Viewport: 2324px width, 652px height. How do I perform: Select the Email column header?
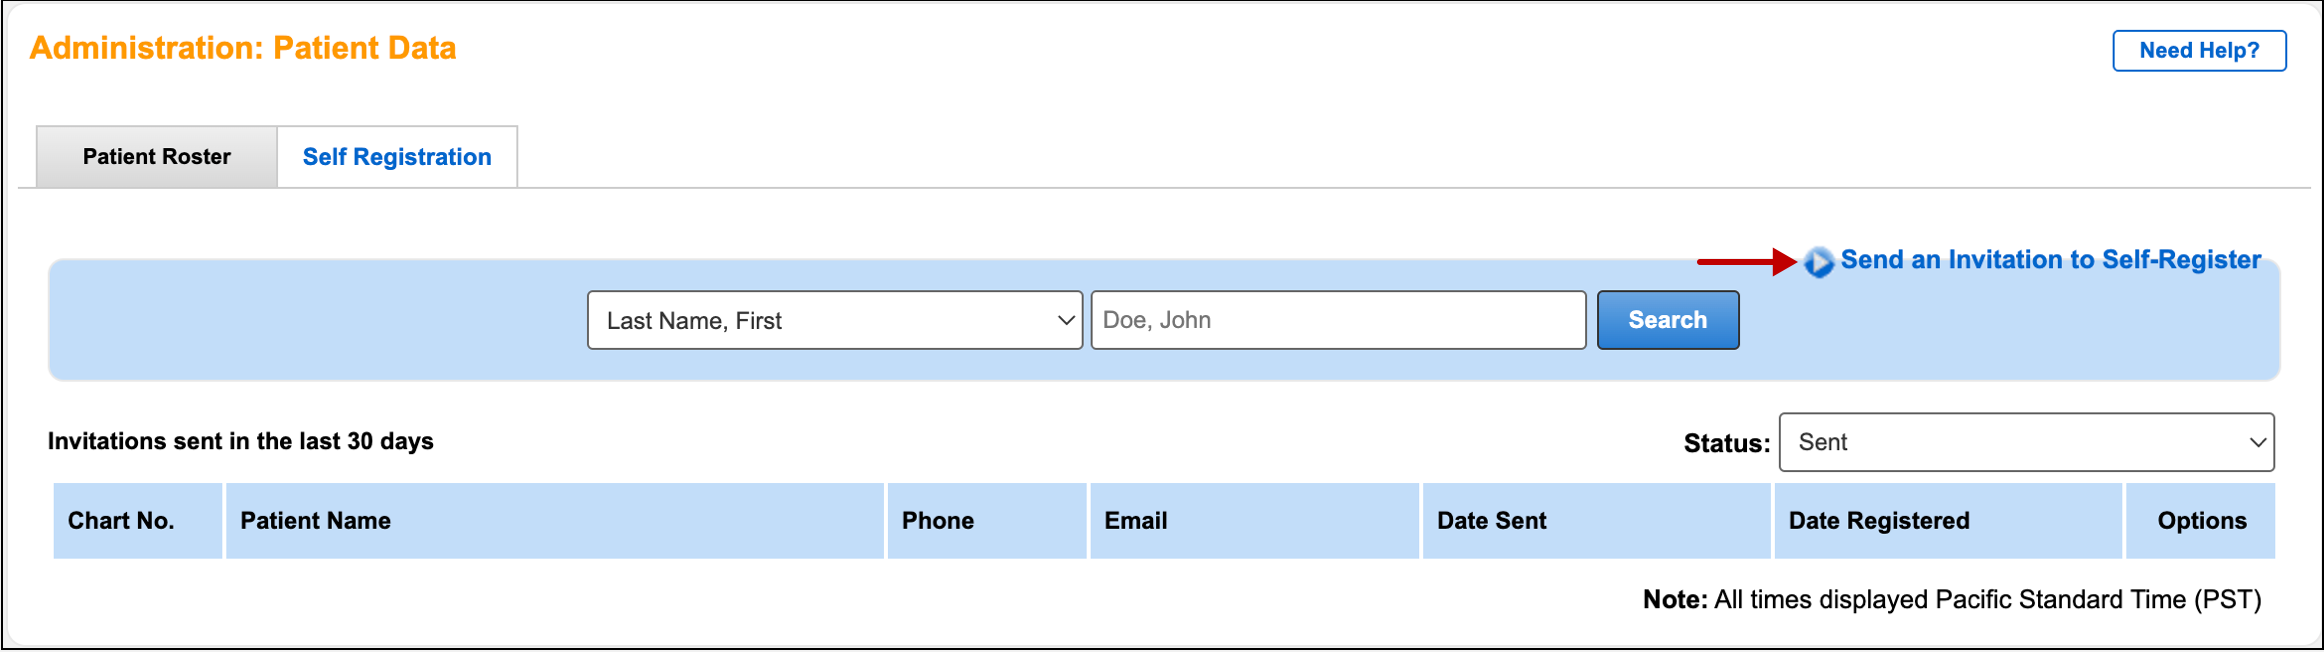tap(1134, 520)
